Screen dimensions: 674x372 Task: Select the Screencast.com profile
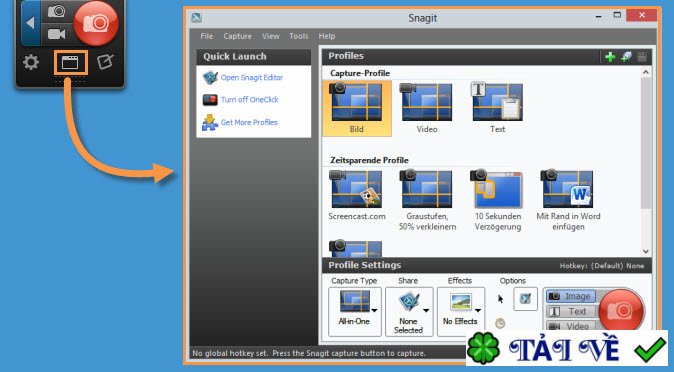click(x=357, y=195)
